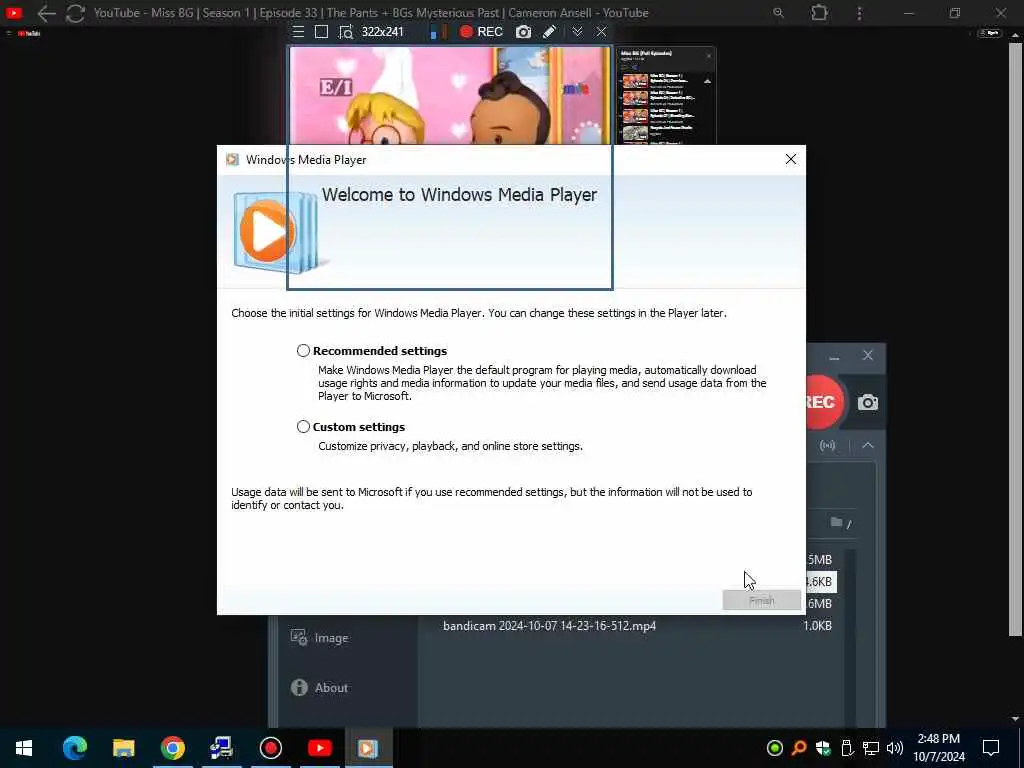Screen dimensions: 1024x768
Task: Collapse the overlay bar with double chevron
Action: [x=577, y=32]
